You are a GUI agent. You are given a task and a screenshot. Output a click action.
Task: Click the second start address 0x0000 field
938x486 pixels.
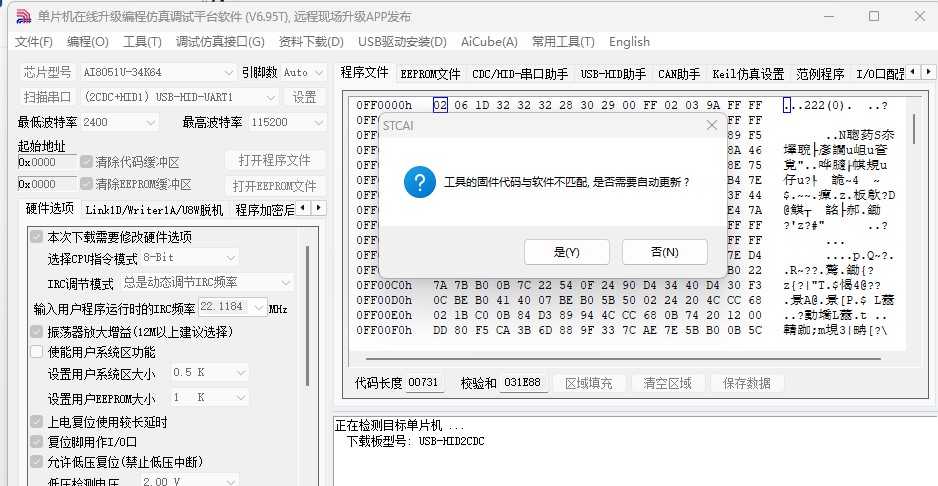coord(47,184)
